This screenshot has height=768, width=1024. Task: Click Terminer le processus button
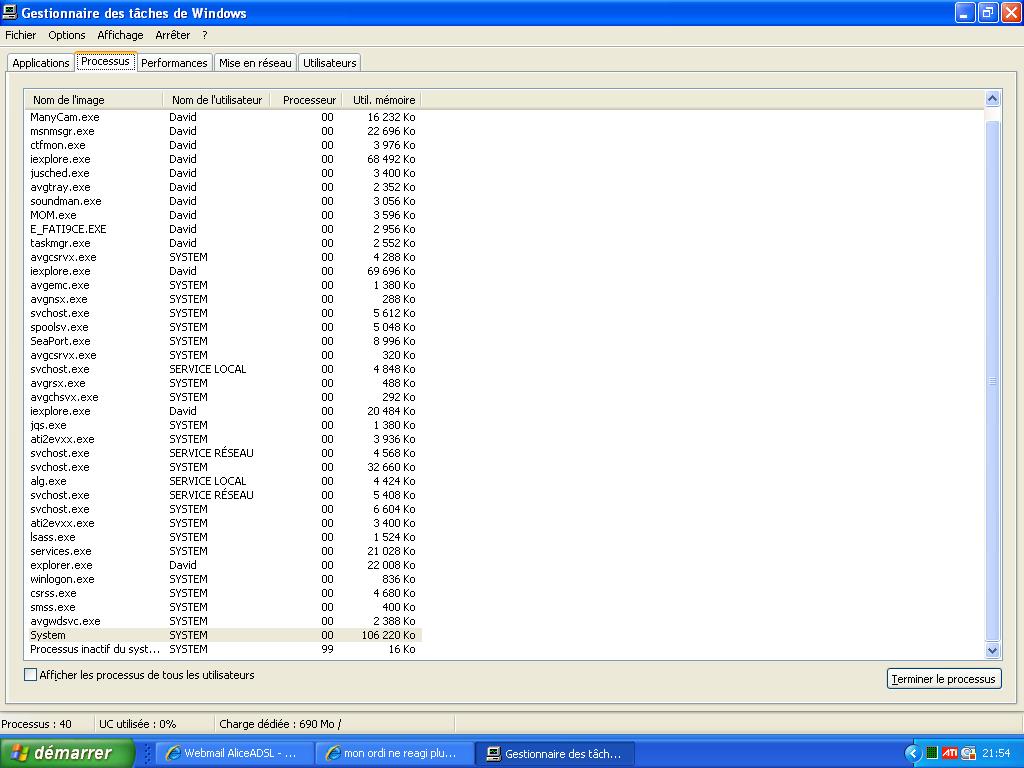point(944,679)
